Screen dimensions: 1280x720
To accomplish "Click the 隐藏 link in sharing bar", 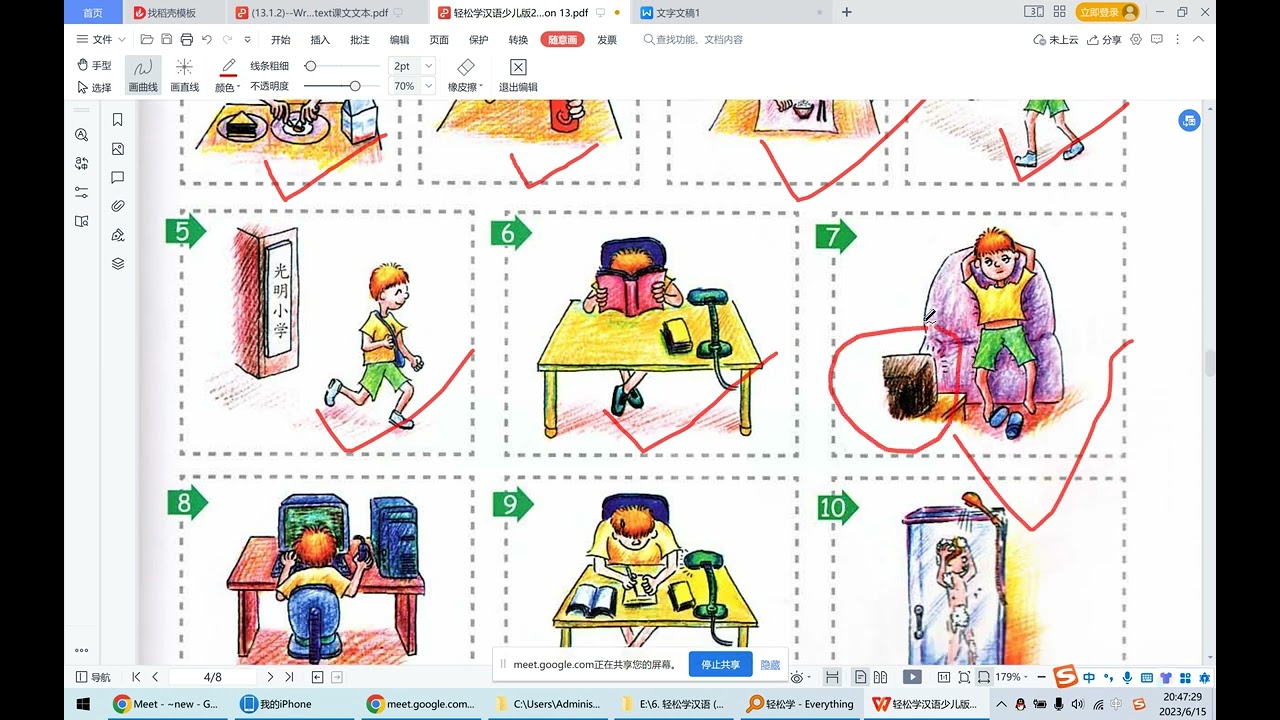I will click(770, 664).
